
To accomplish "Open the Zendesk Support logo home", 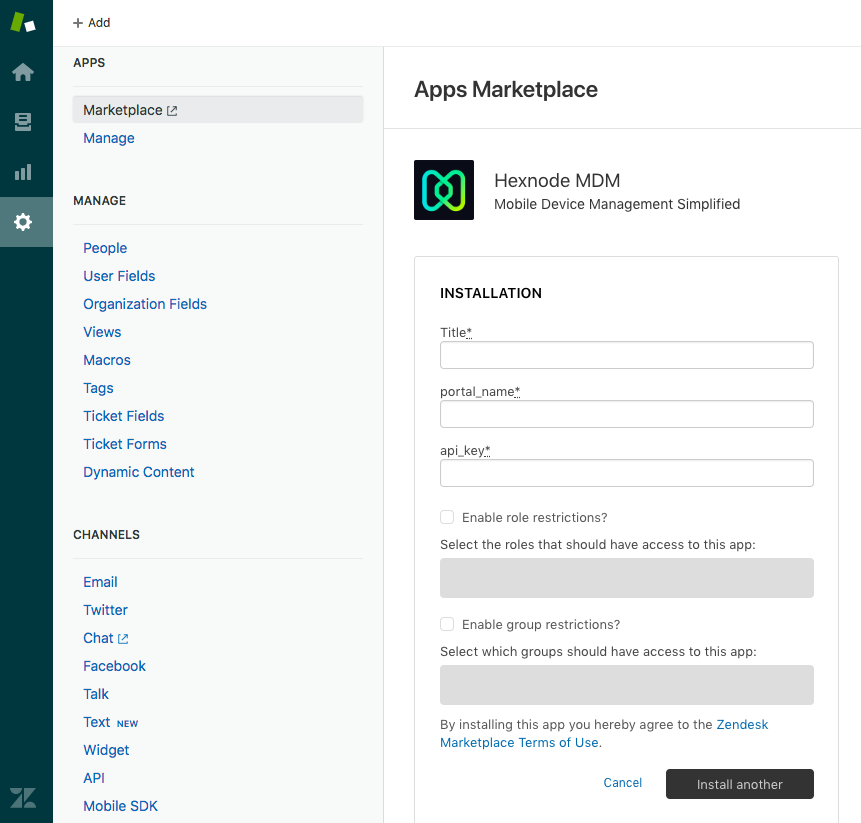I will [23, 23].
